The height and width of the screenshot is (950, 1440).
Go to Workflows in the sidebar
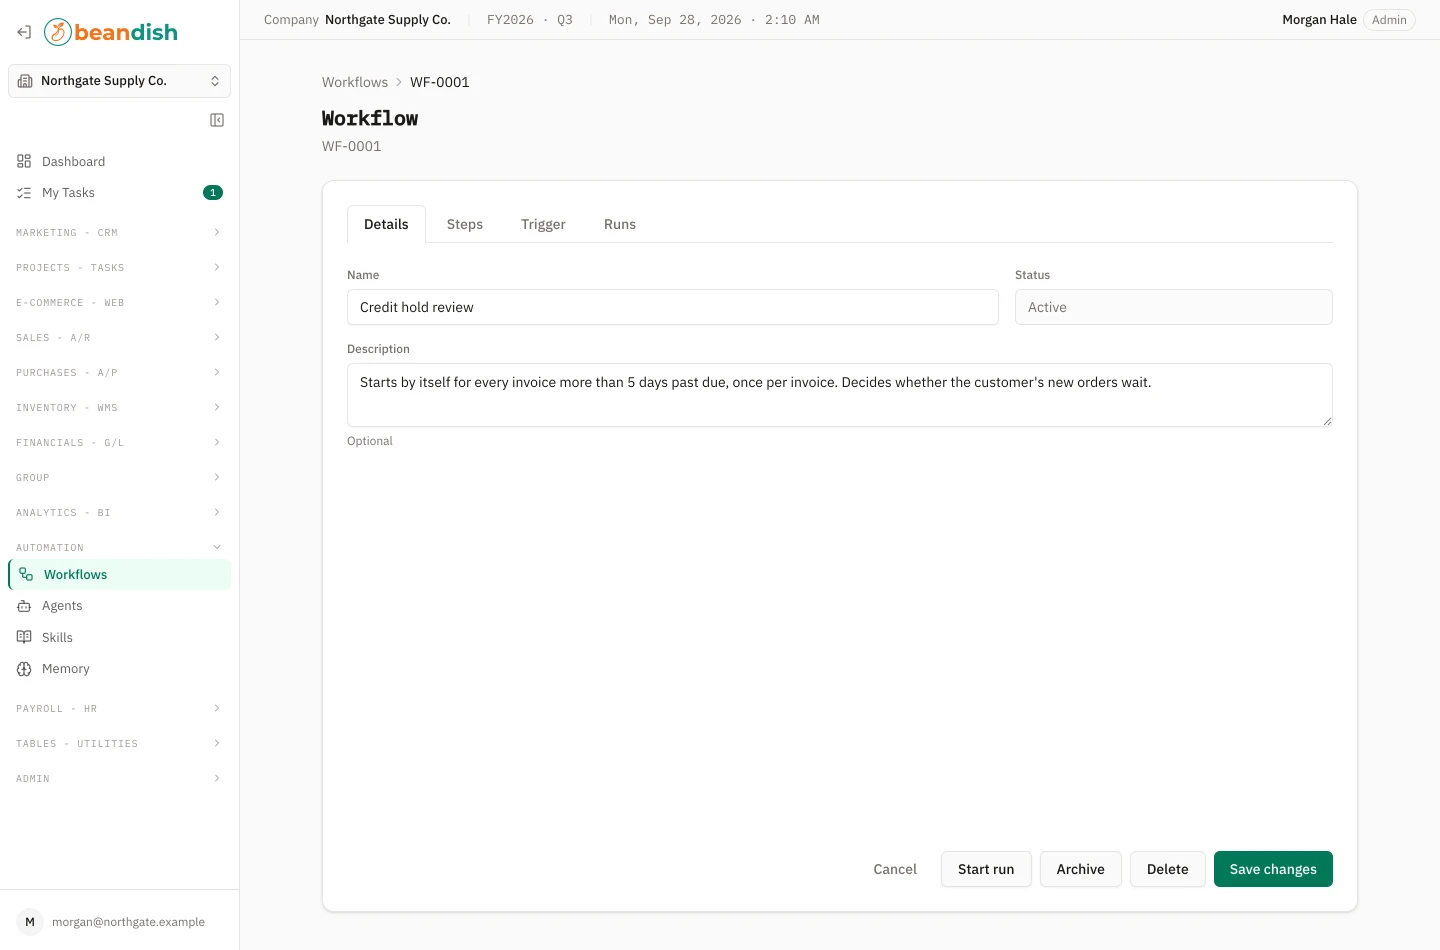click(119, 575)
